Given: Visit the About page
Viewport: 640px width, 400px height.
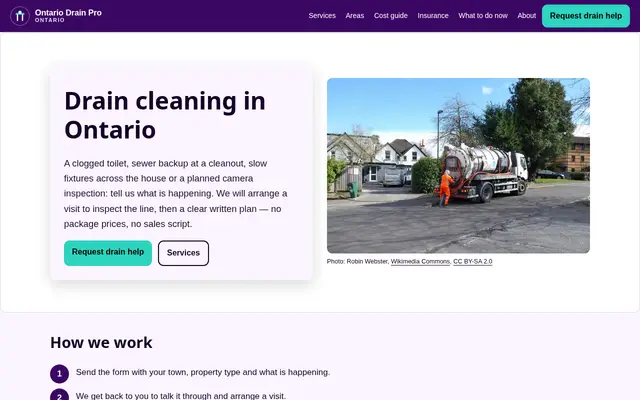Looking at the screenshot, I should [x=527, y=16].
